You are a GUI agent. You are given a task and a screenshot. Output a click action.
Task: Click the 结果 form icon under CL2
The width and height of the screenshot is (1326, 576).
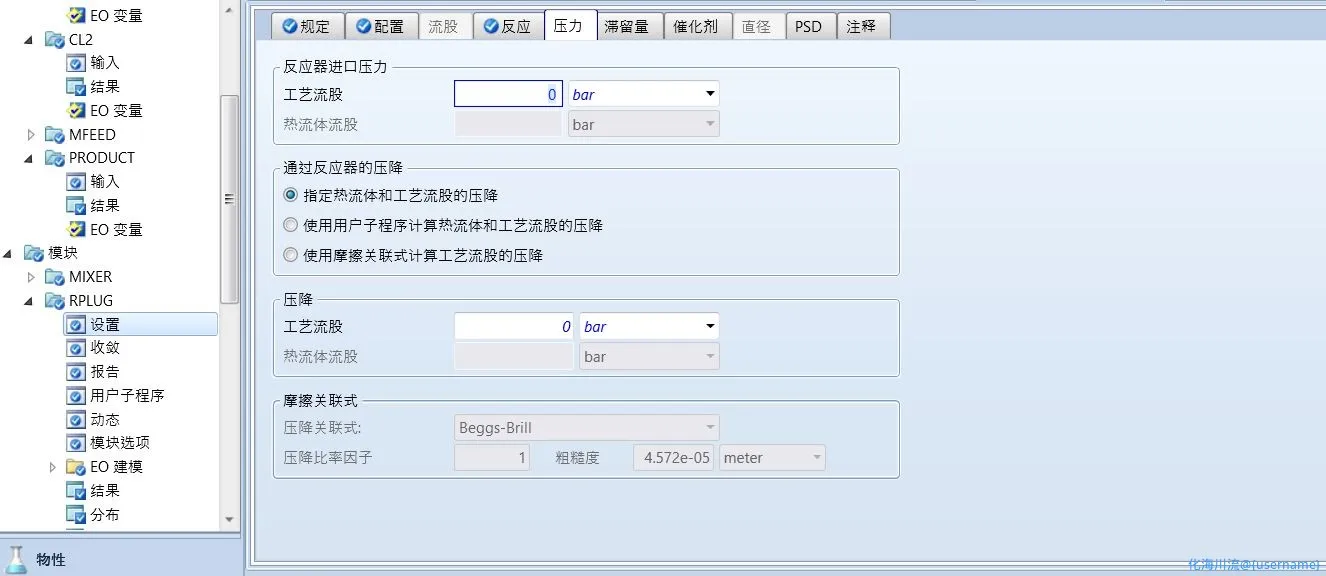pyautogui.click(x=76, y=87)
